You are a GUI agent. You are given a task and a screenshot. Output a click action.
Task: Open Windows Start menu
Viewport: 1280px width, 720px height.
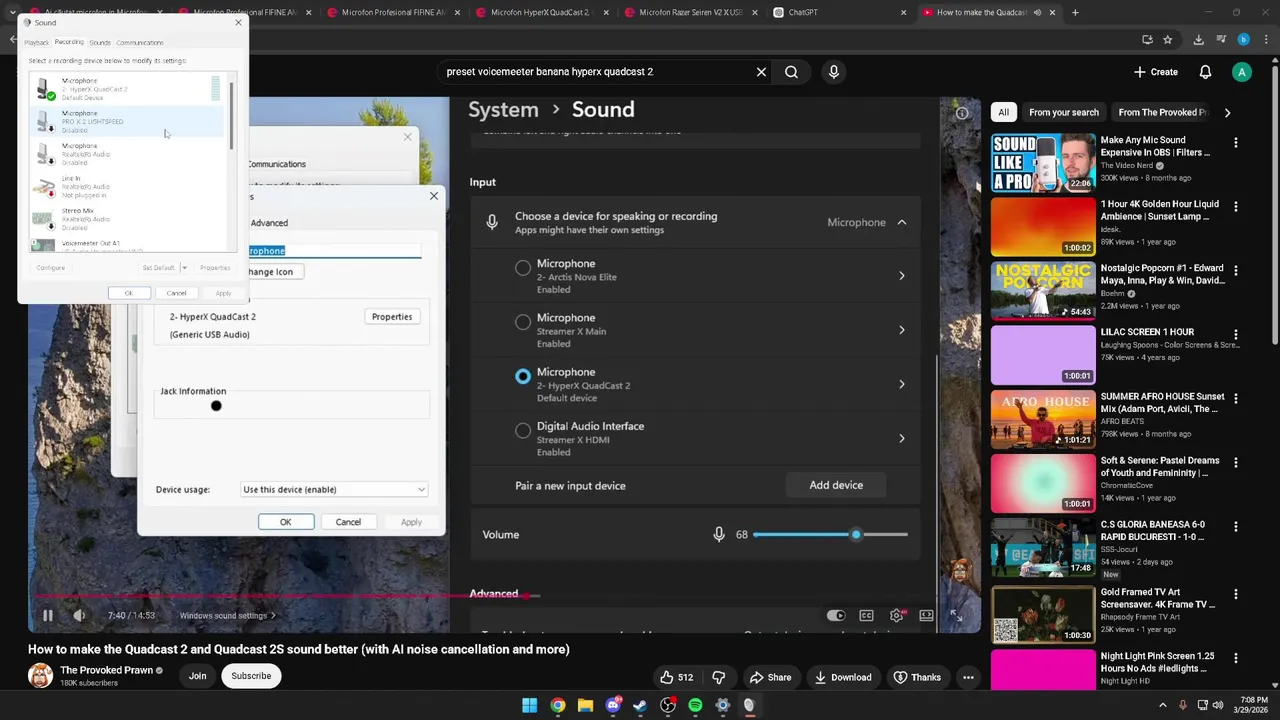point(529,705)
